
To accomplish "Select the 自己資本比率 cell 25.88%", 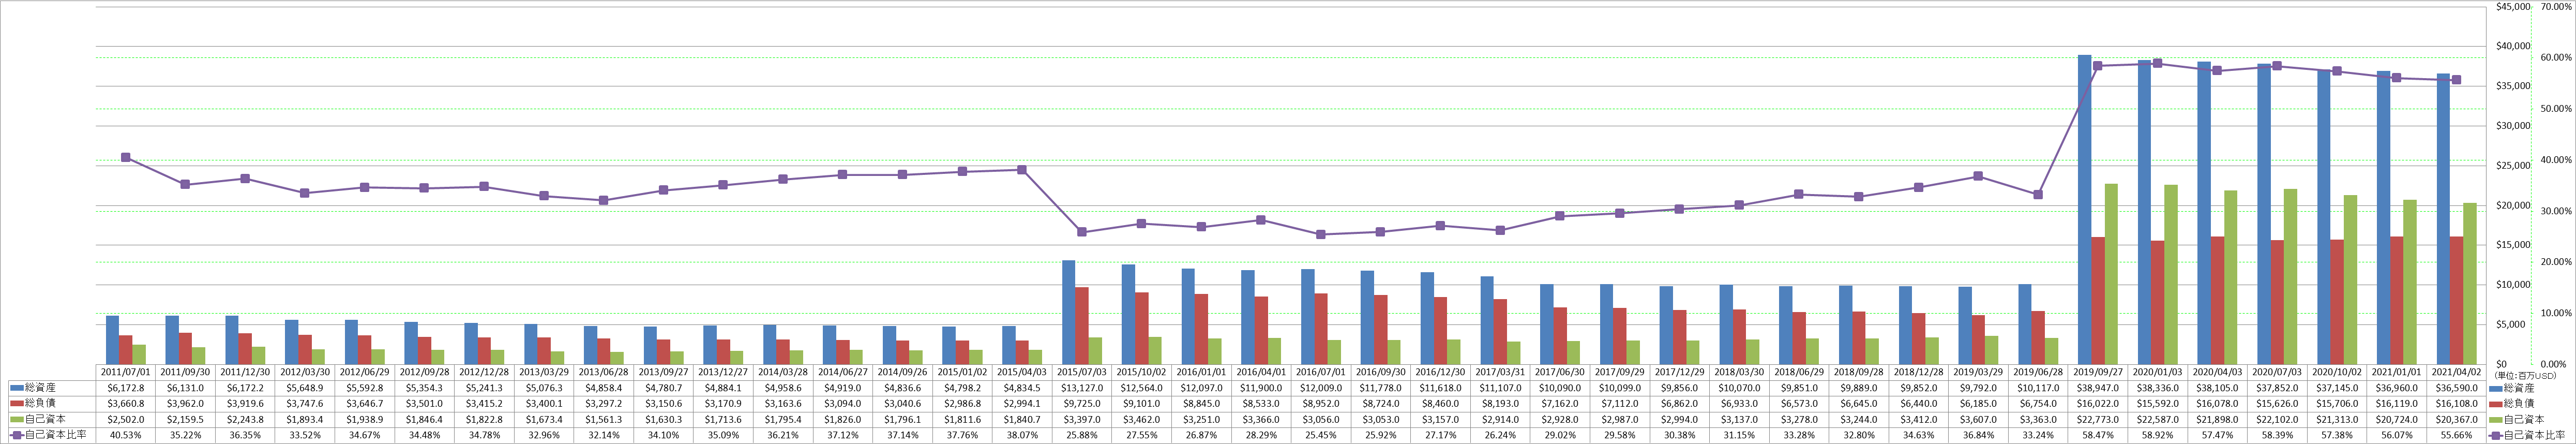I will 1082,435.
